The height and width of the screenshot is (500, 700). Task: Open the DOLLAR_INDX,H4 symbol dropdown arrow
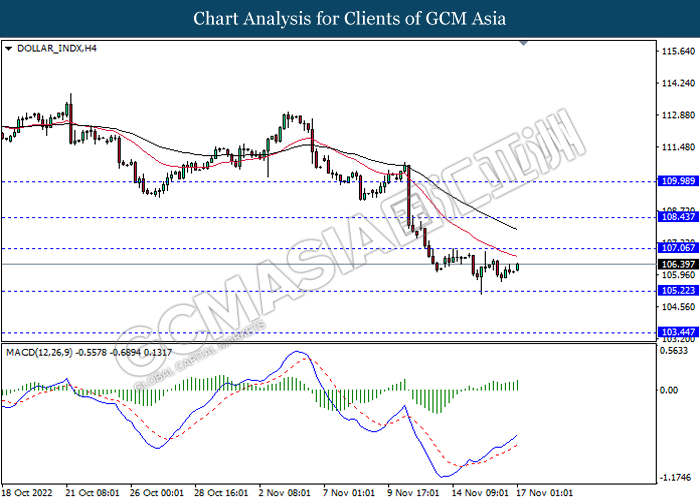[x=8, y=48]
